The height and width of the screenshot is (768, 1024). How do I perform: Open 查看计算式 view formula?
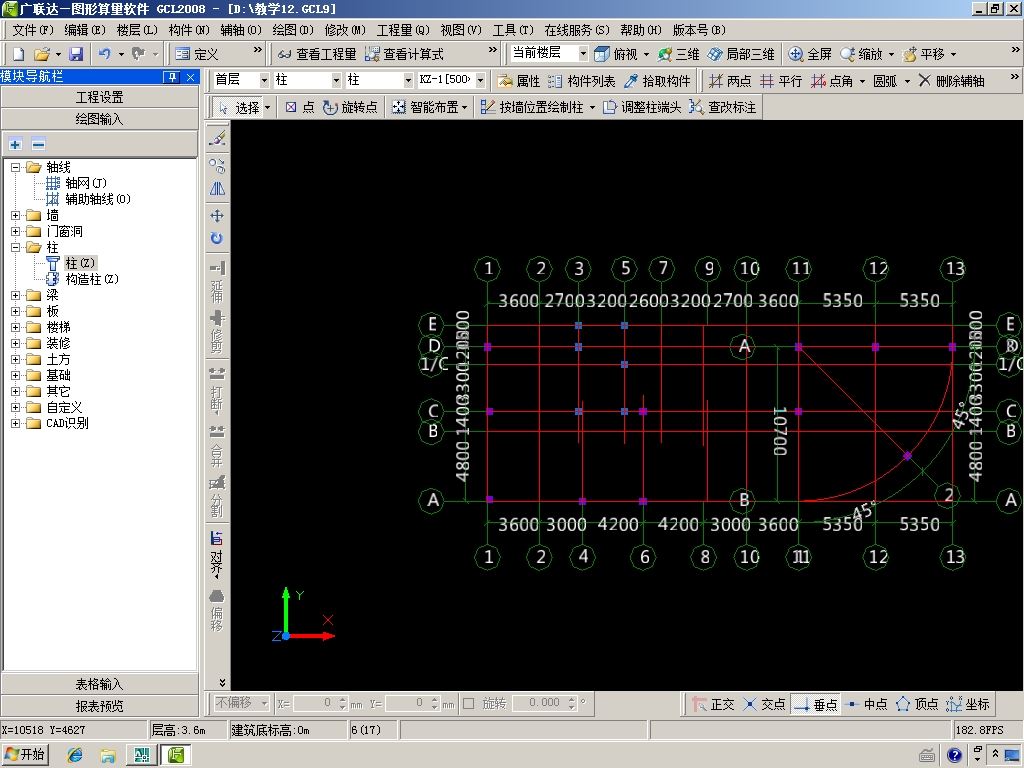[x=404, y=54]
